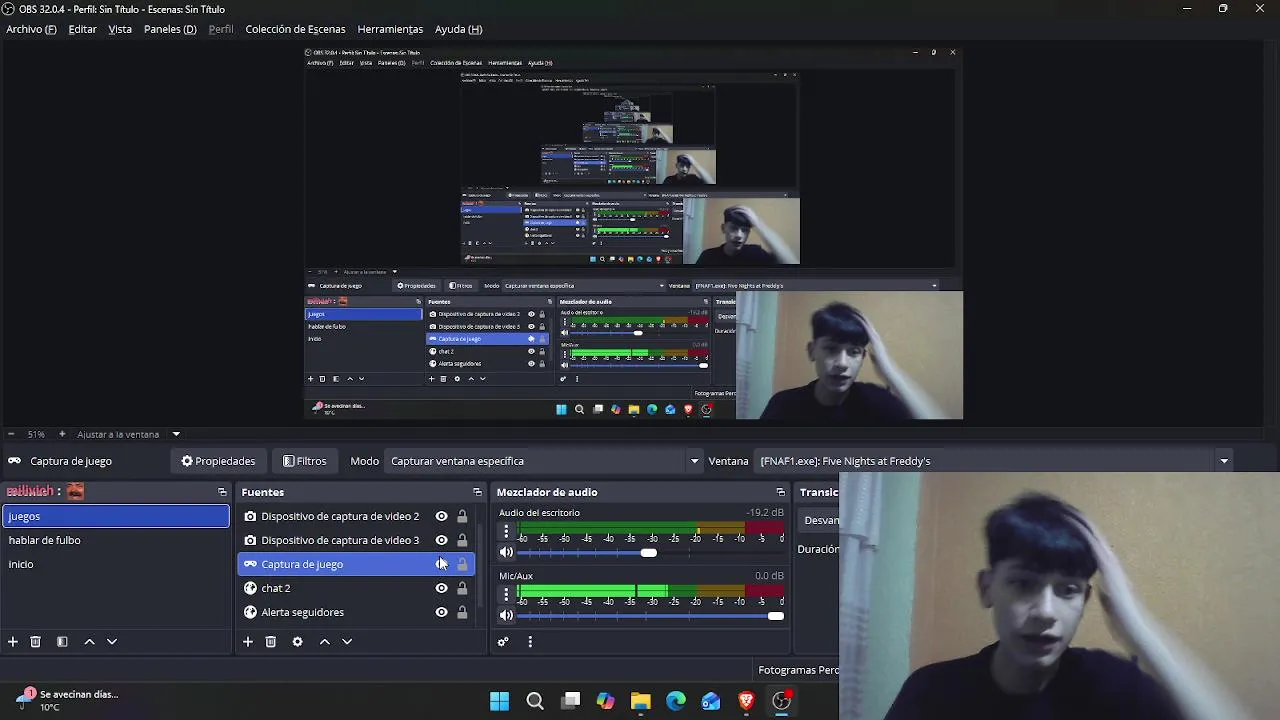Open Brave browser from taskbar
The image size is (1280, 720).
click(746, 701)
